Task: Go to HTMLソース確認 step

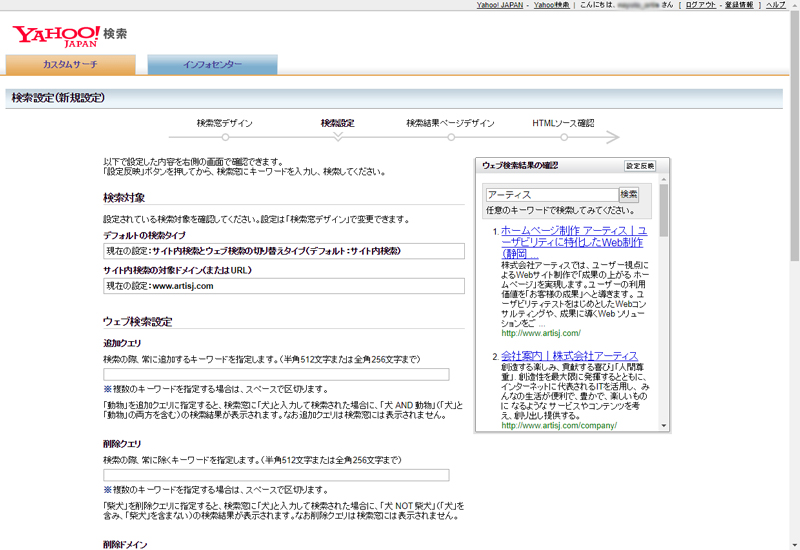Action: tap(563, 123)
